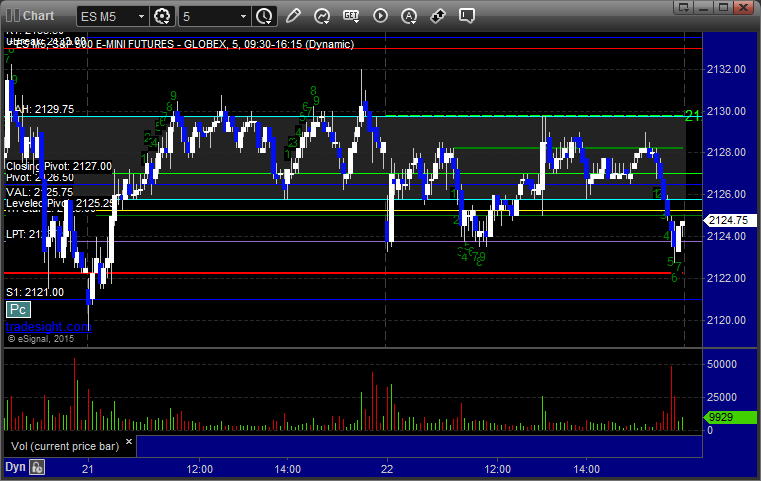Click the date label 21 on time axis
Screen dimensions: 761x481
87,469
